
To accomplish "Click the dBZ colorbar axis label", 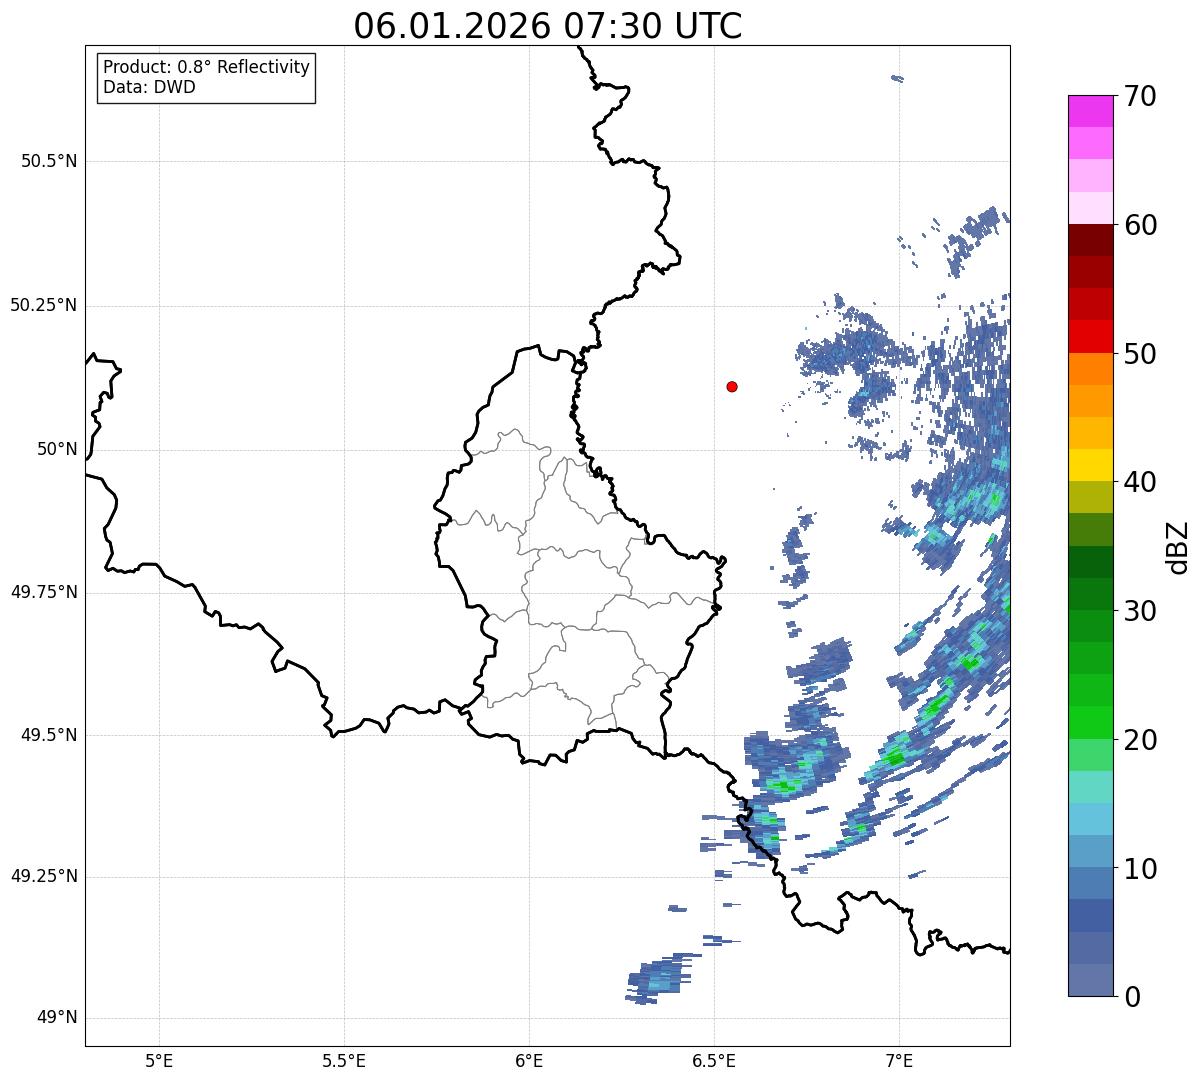I will pyautogui.click(x=1179, y=547).
